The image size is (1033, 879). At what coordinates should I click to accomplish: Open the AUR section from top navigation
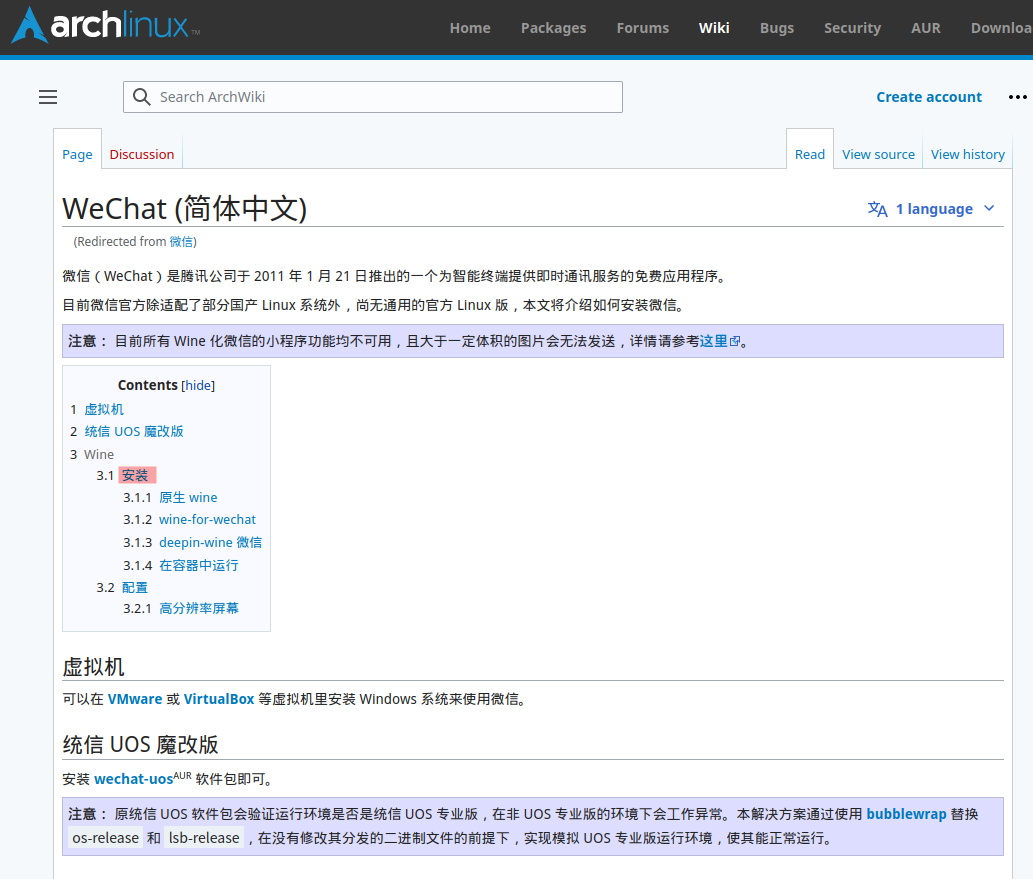925,28
